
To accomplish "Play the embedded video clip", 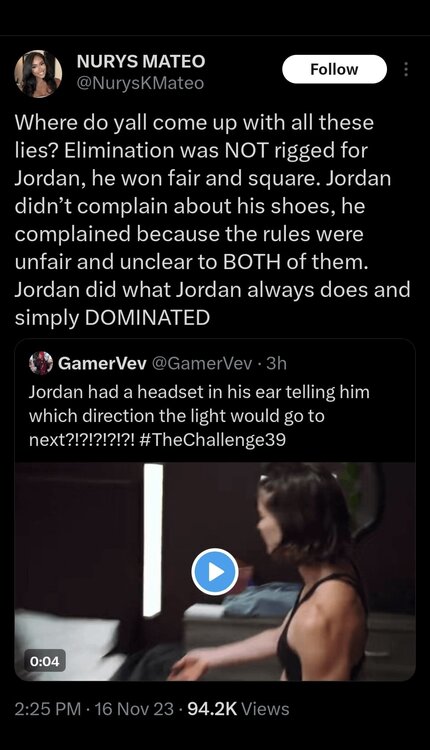I will [215, 572].
